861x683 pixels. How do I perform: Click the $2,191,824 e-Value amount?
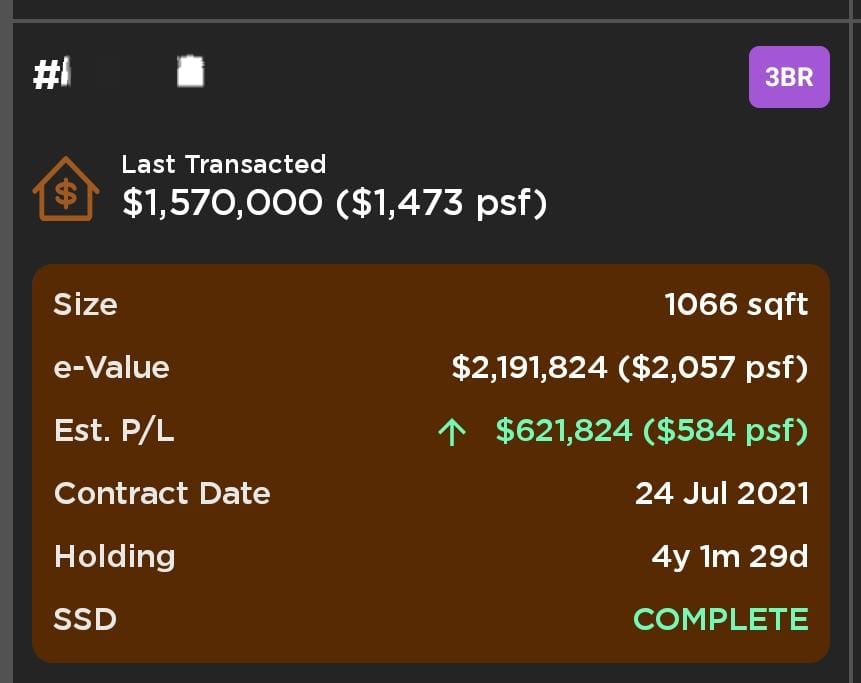tap(529, 368)
